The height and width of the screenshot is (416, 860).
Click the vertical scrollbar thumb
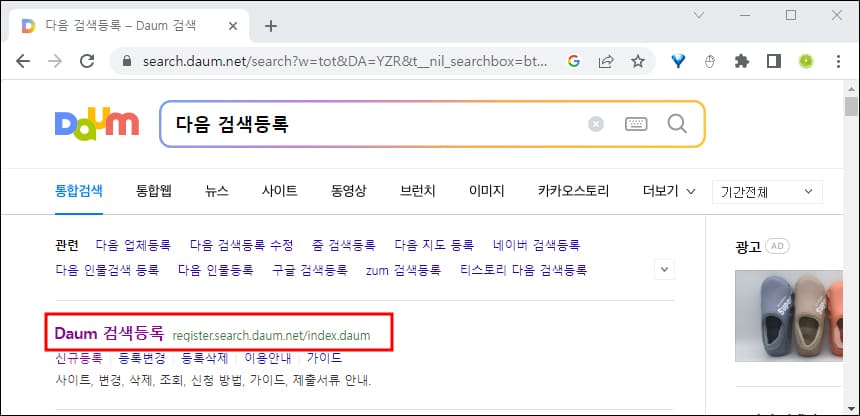tap(851, 106)
